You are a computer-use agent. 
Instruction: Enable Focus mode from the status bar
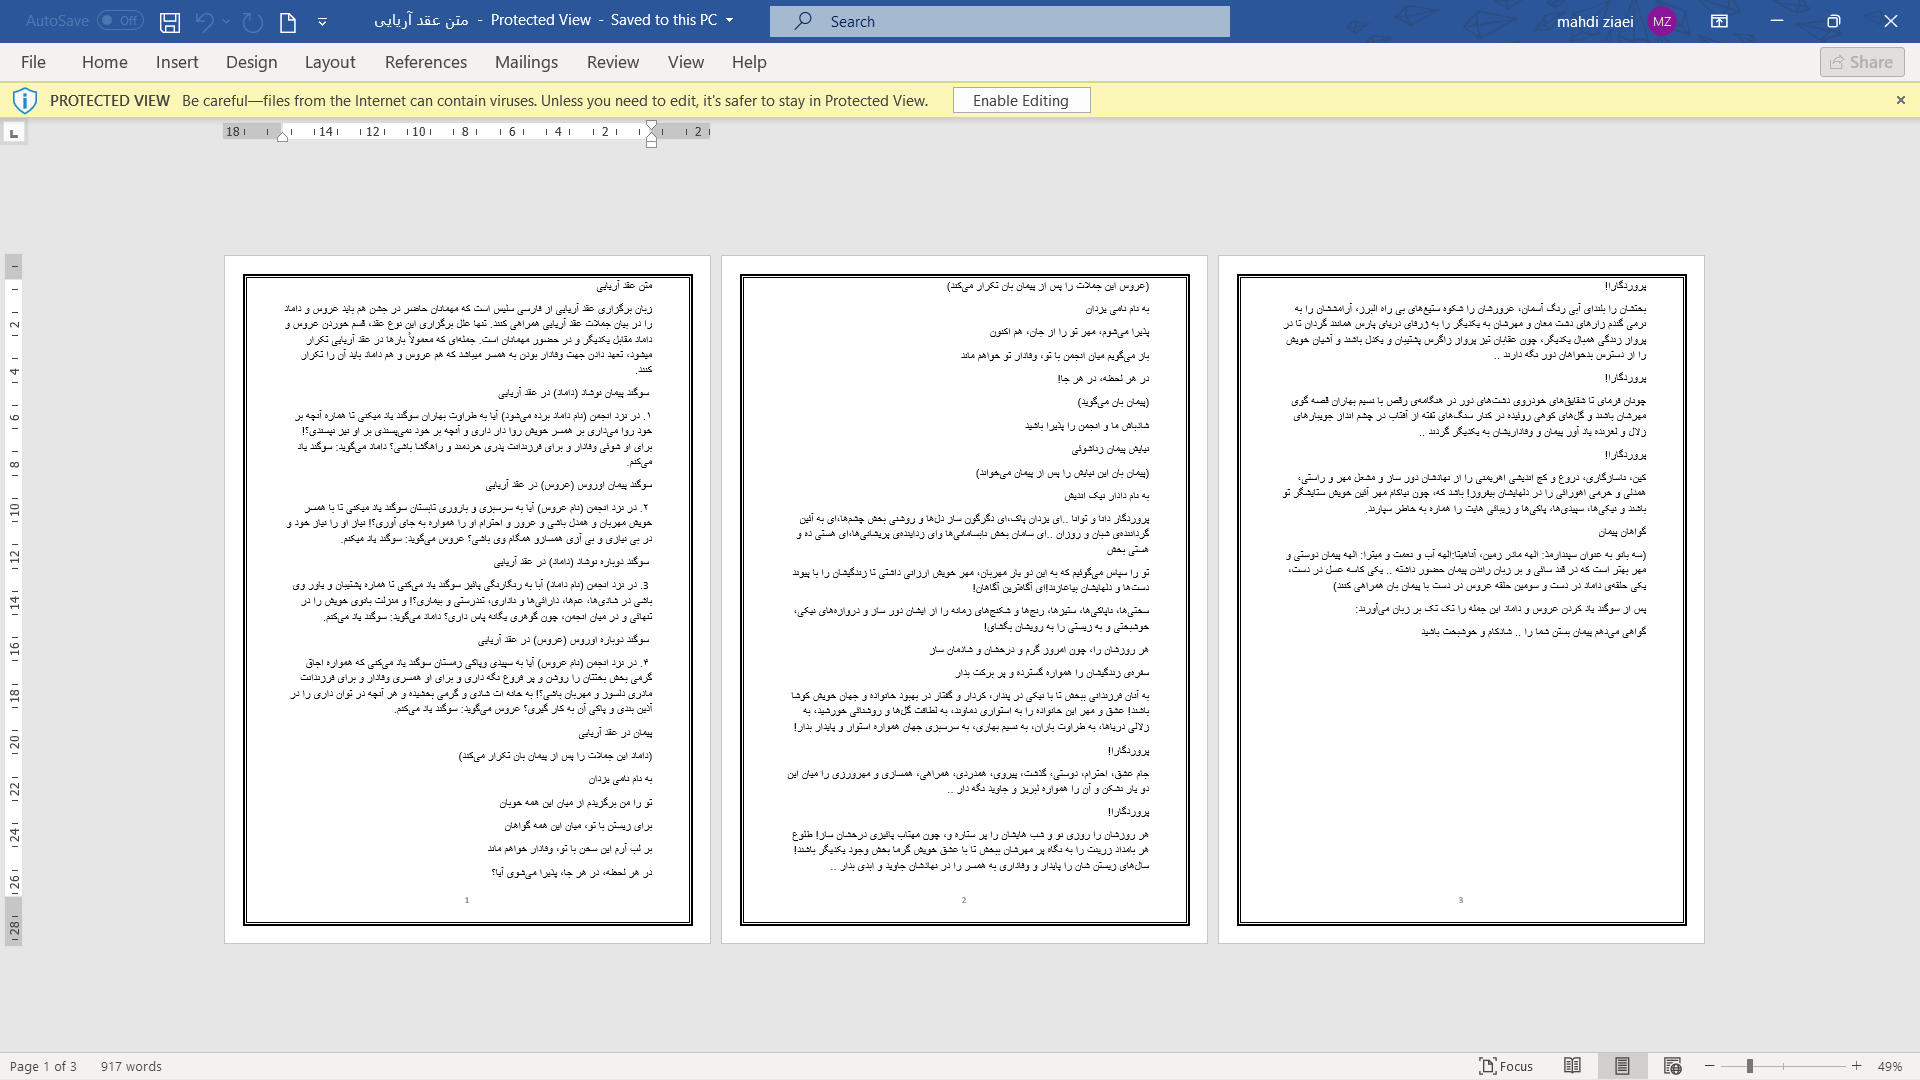1506,1066
